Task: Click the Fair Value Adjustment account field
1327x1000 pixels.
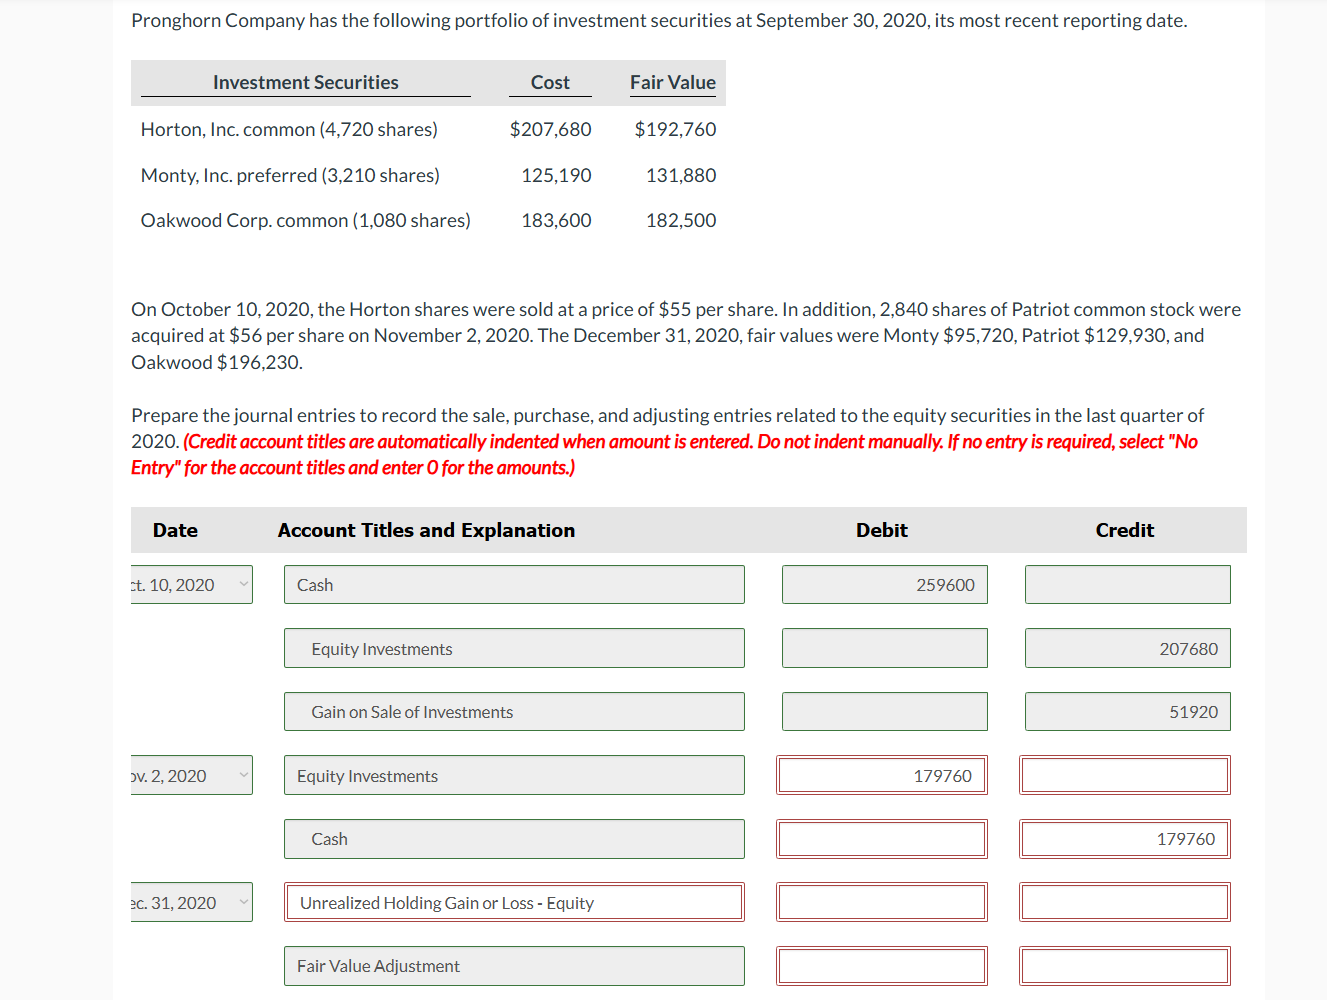Action: (514, 966)
